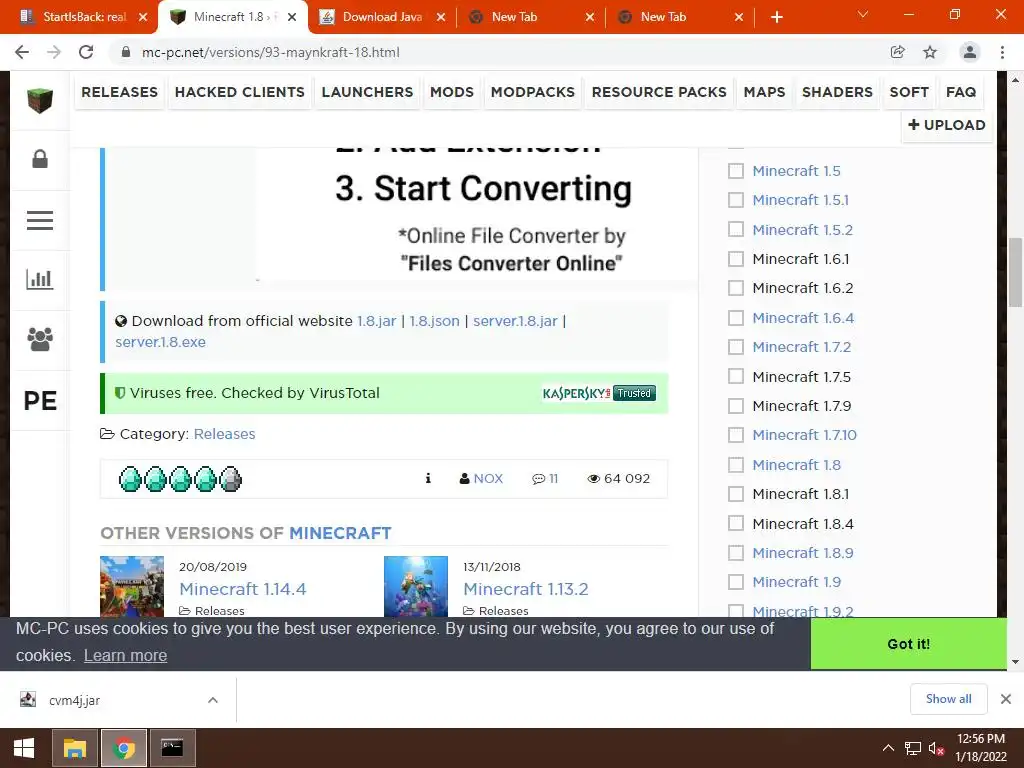Check the Minecraft 1.8 checkbox
This screenshot has width=1024, height=768.
tap(736, 465)
